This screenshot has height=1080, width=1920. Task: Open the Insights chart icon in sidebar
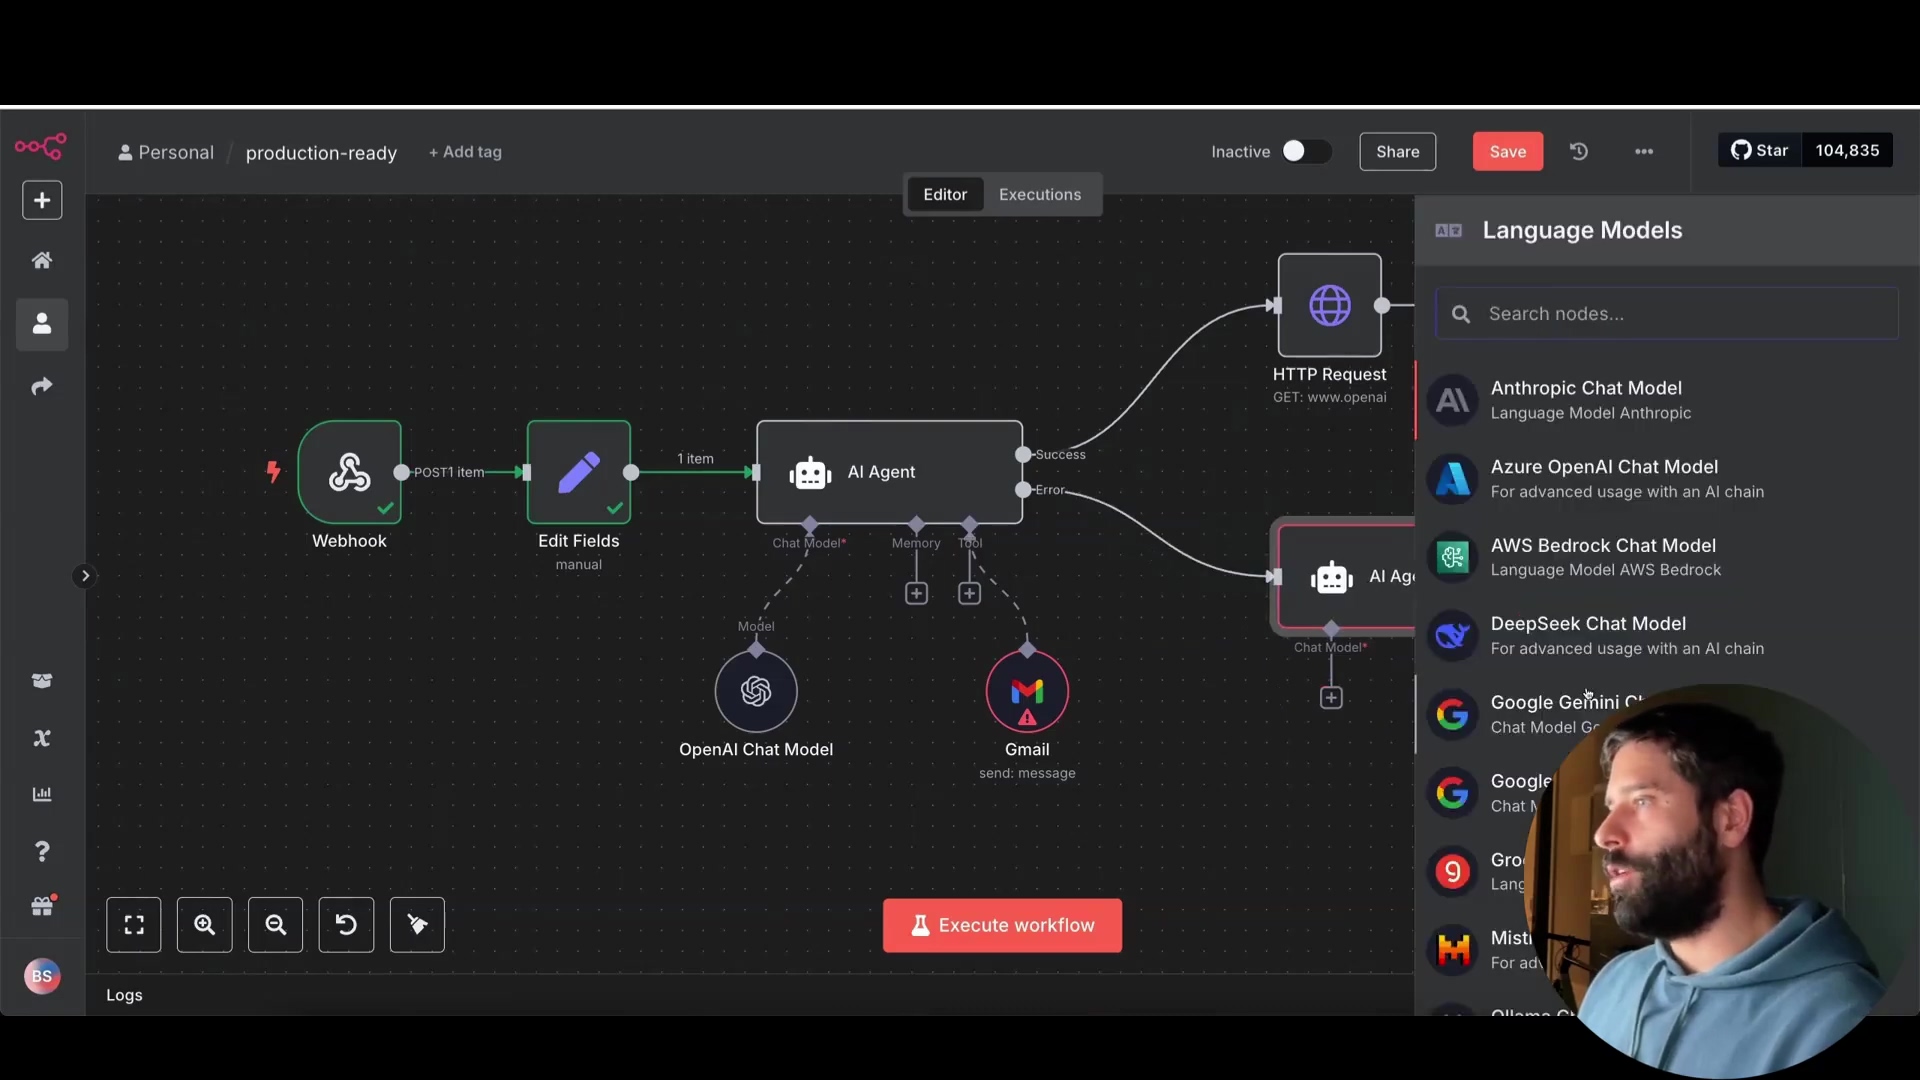click(42, 794)
